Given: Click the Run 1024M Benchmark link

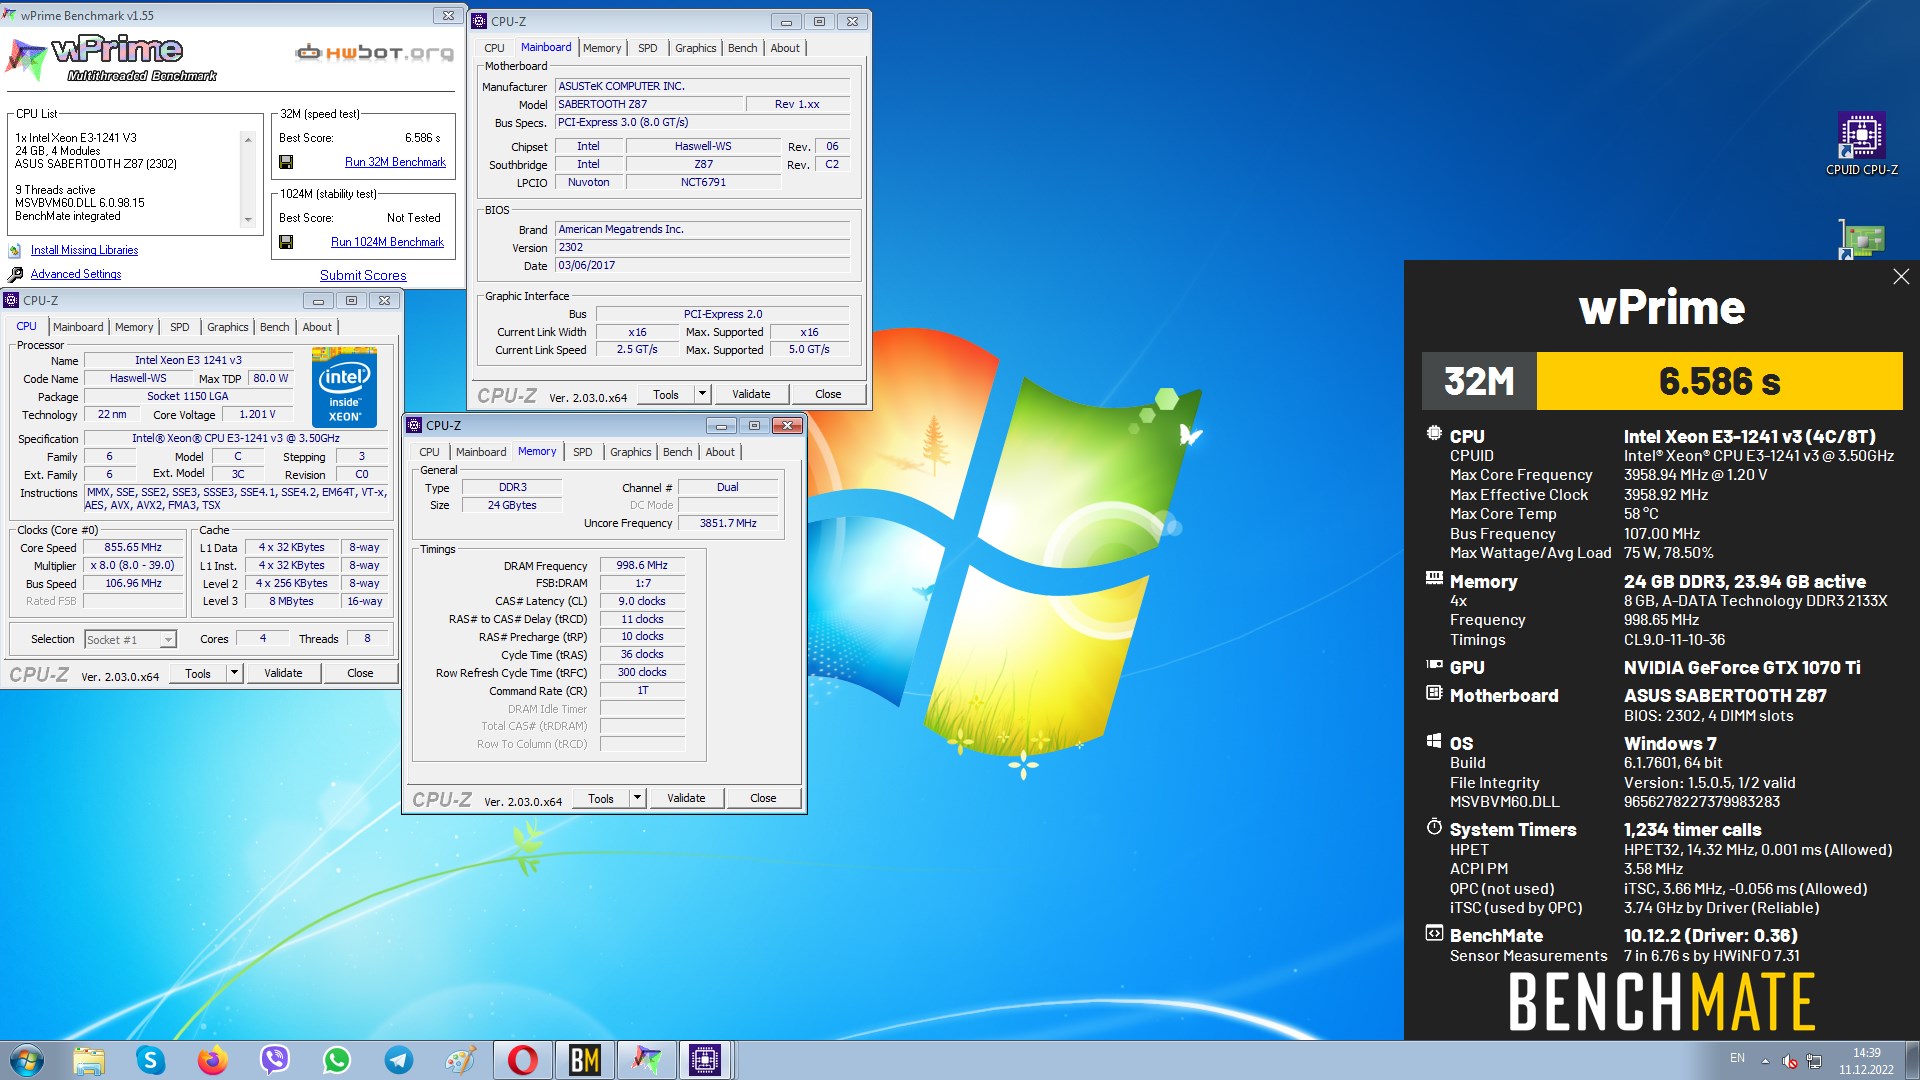Looking at the screenshot, I should tap(387, 242).
